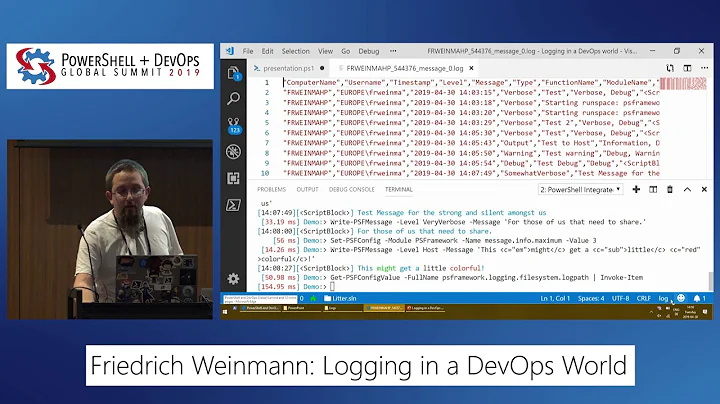Image resolution: width=720 pixels, height=404 pixels.
Task: Switch to the presentation.ps1 tab
Action: coord(288,68)
